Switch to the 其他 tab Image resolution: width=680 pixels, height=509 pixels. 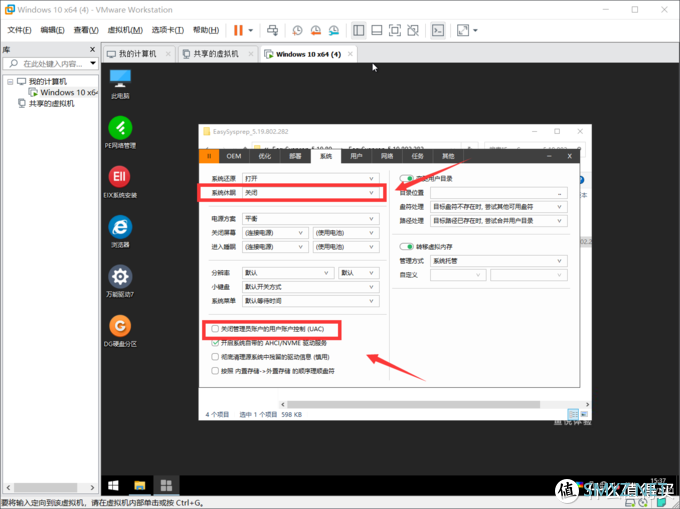[448, 156]
